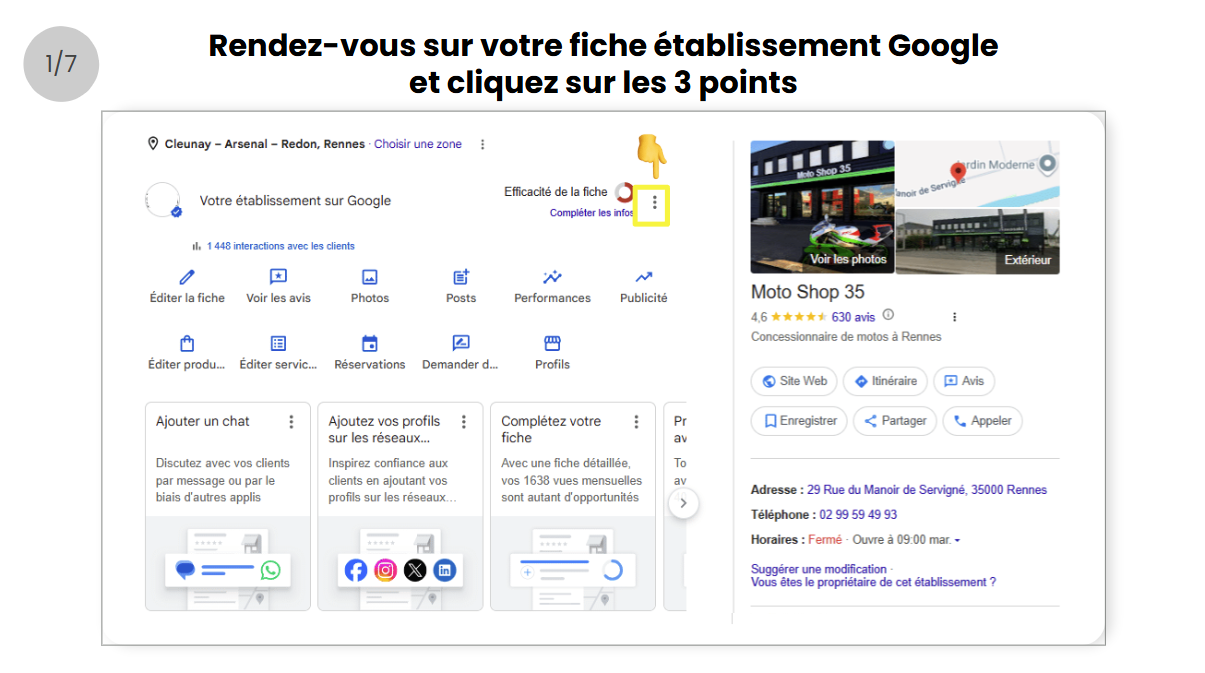
Task: Advance cards with the right arrow chevron
Action: point(683,503)
